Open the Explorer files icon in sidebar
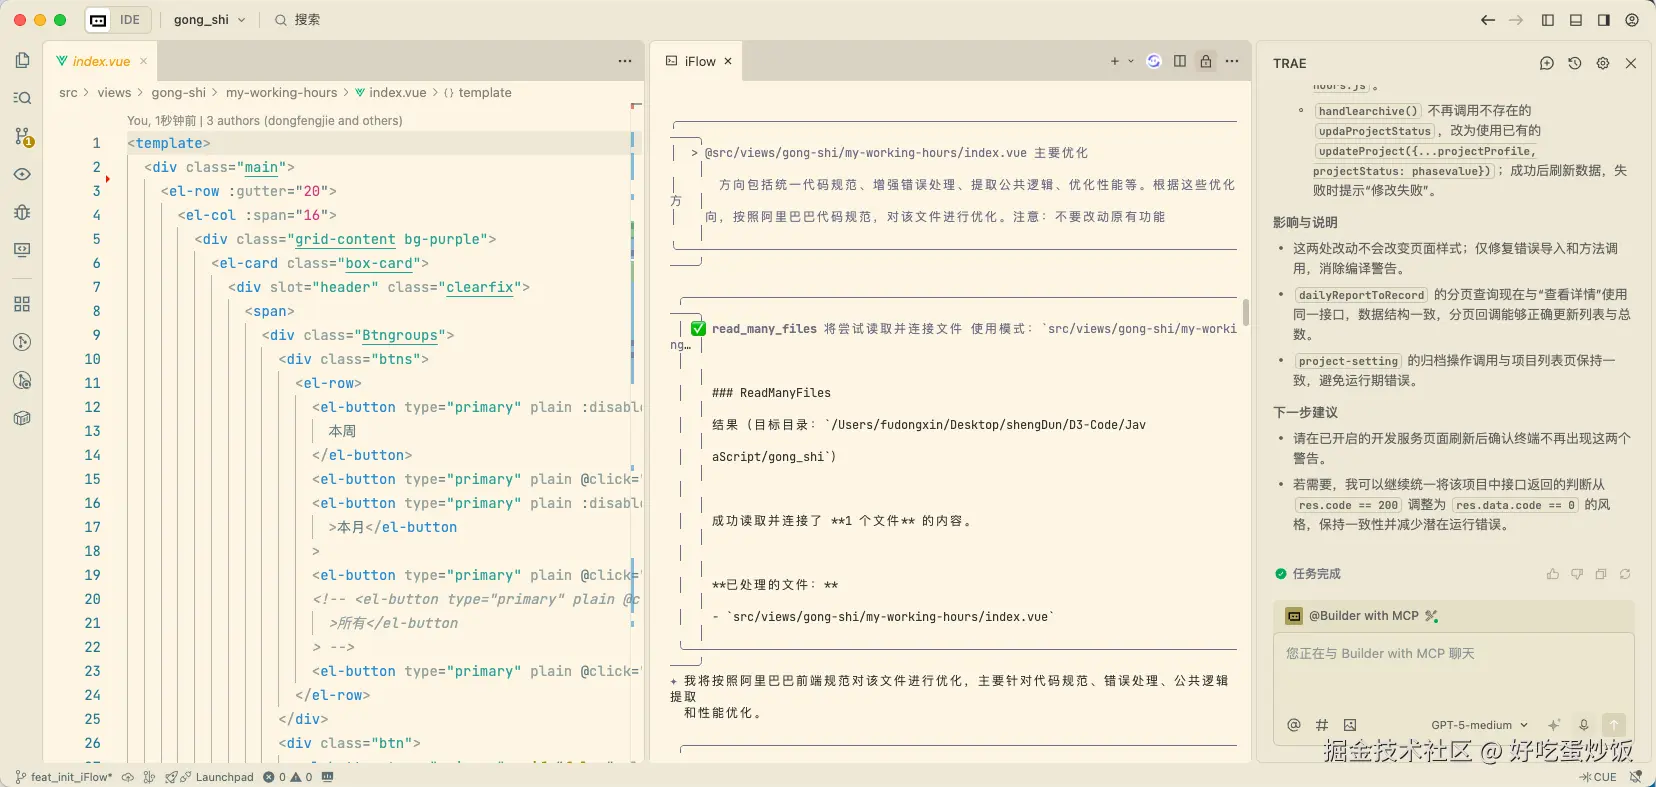 tap(22, 60)
